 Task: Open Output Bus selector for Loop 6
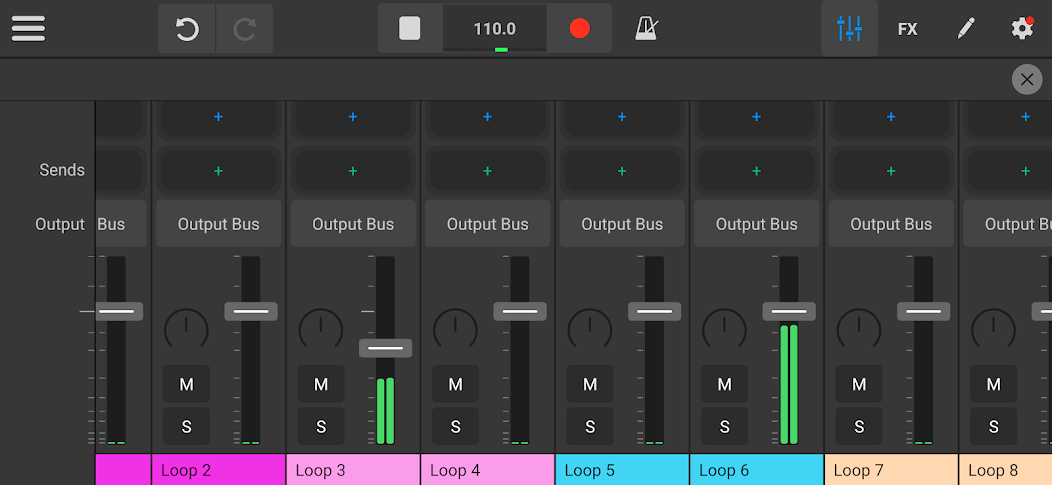pyautogui.click(x=757, y=223)
